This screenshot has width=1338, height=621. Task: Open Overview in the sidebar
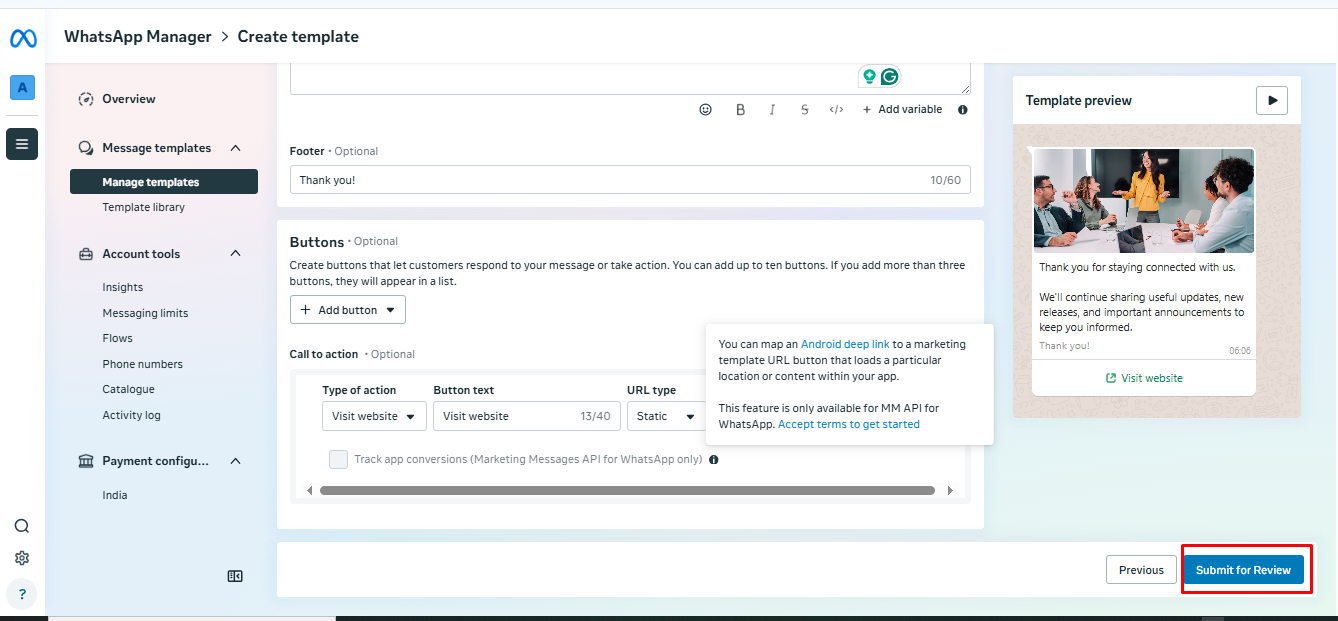[x=129, y=99]
